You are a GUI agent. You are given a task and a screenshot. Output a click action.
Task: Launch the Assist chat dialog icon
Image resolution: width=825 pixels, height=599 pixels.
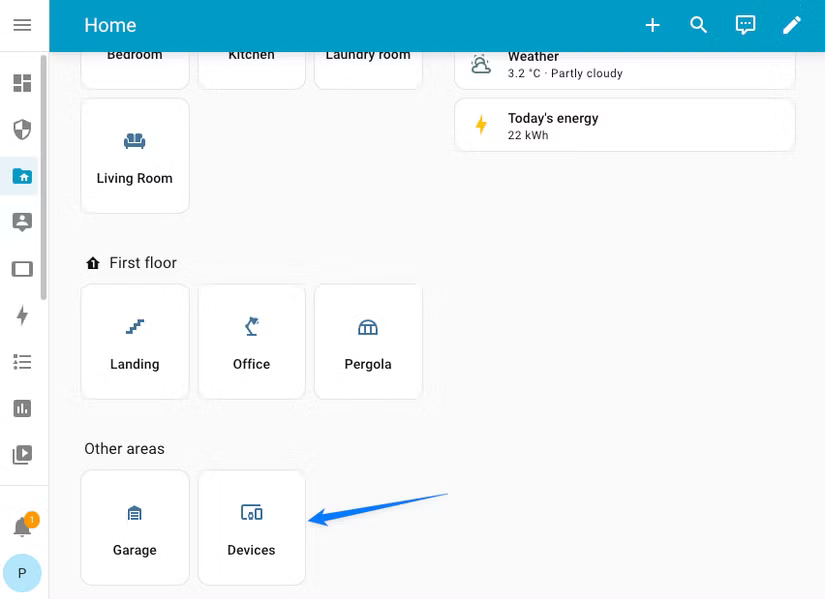[745, 25]
